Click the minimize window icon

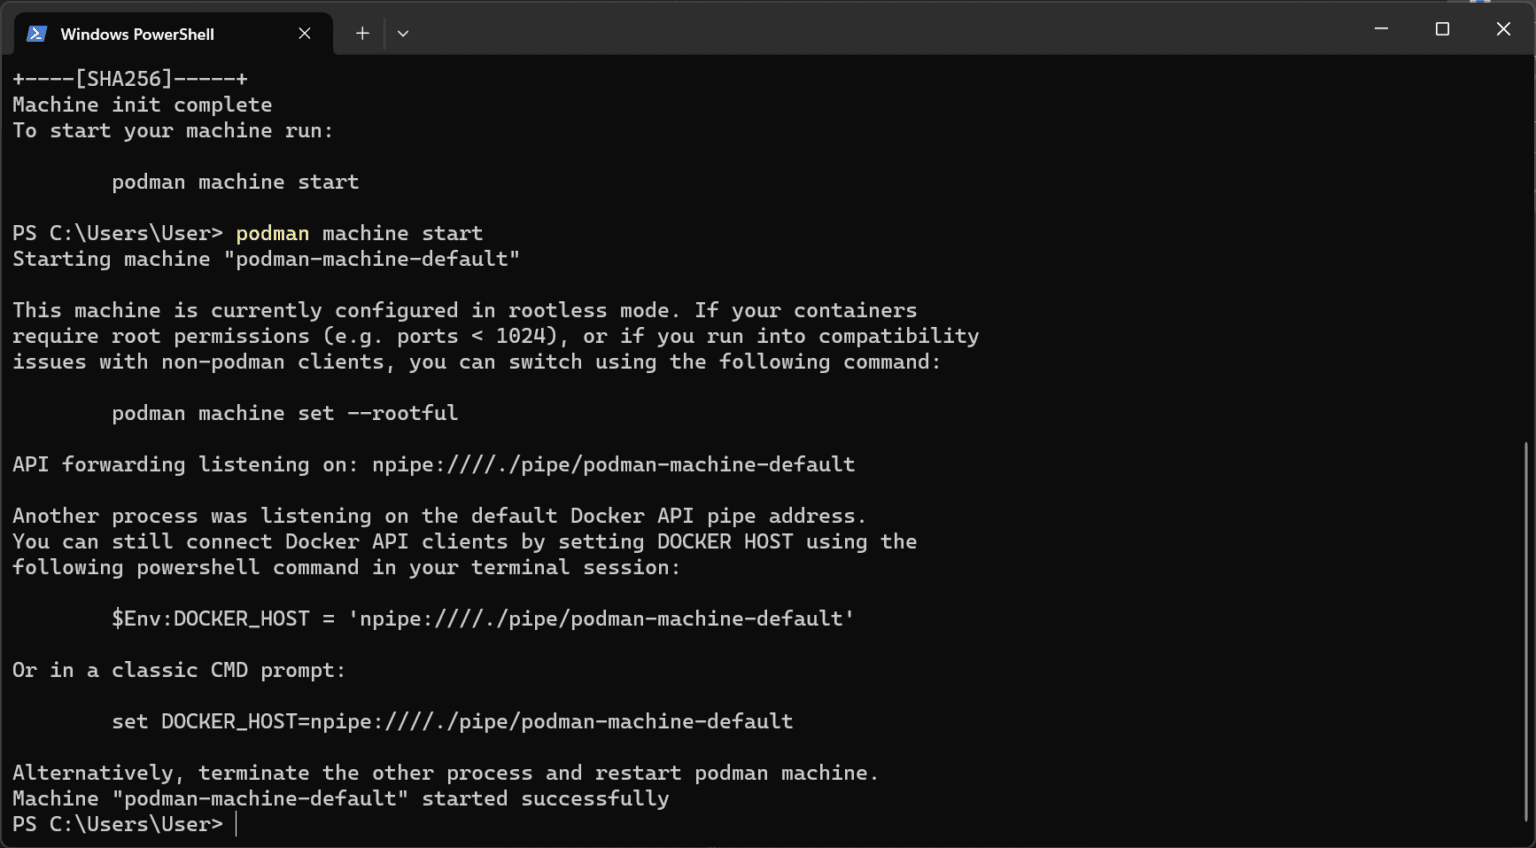pos(1381,28)
